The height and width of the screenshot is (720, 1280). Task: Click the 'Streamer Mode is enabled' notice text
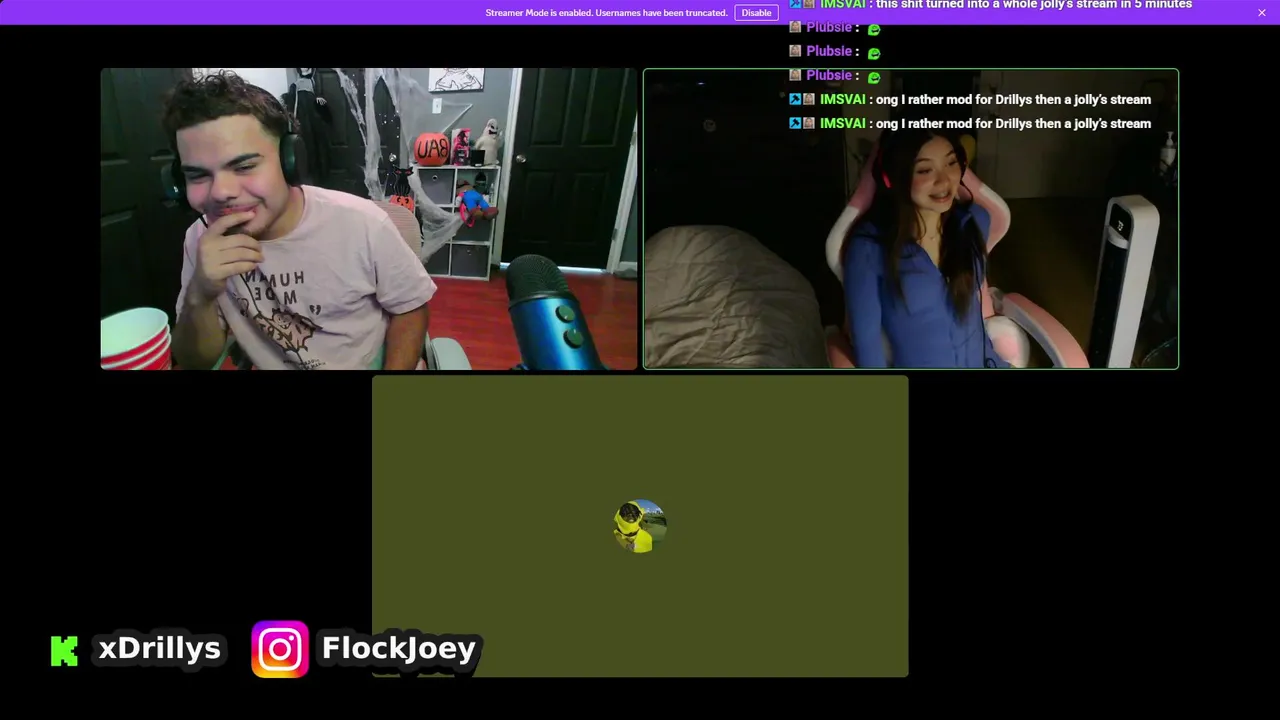[606, 13]
